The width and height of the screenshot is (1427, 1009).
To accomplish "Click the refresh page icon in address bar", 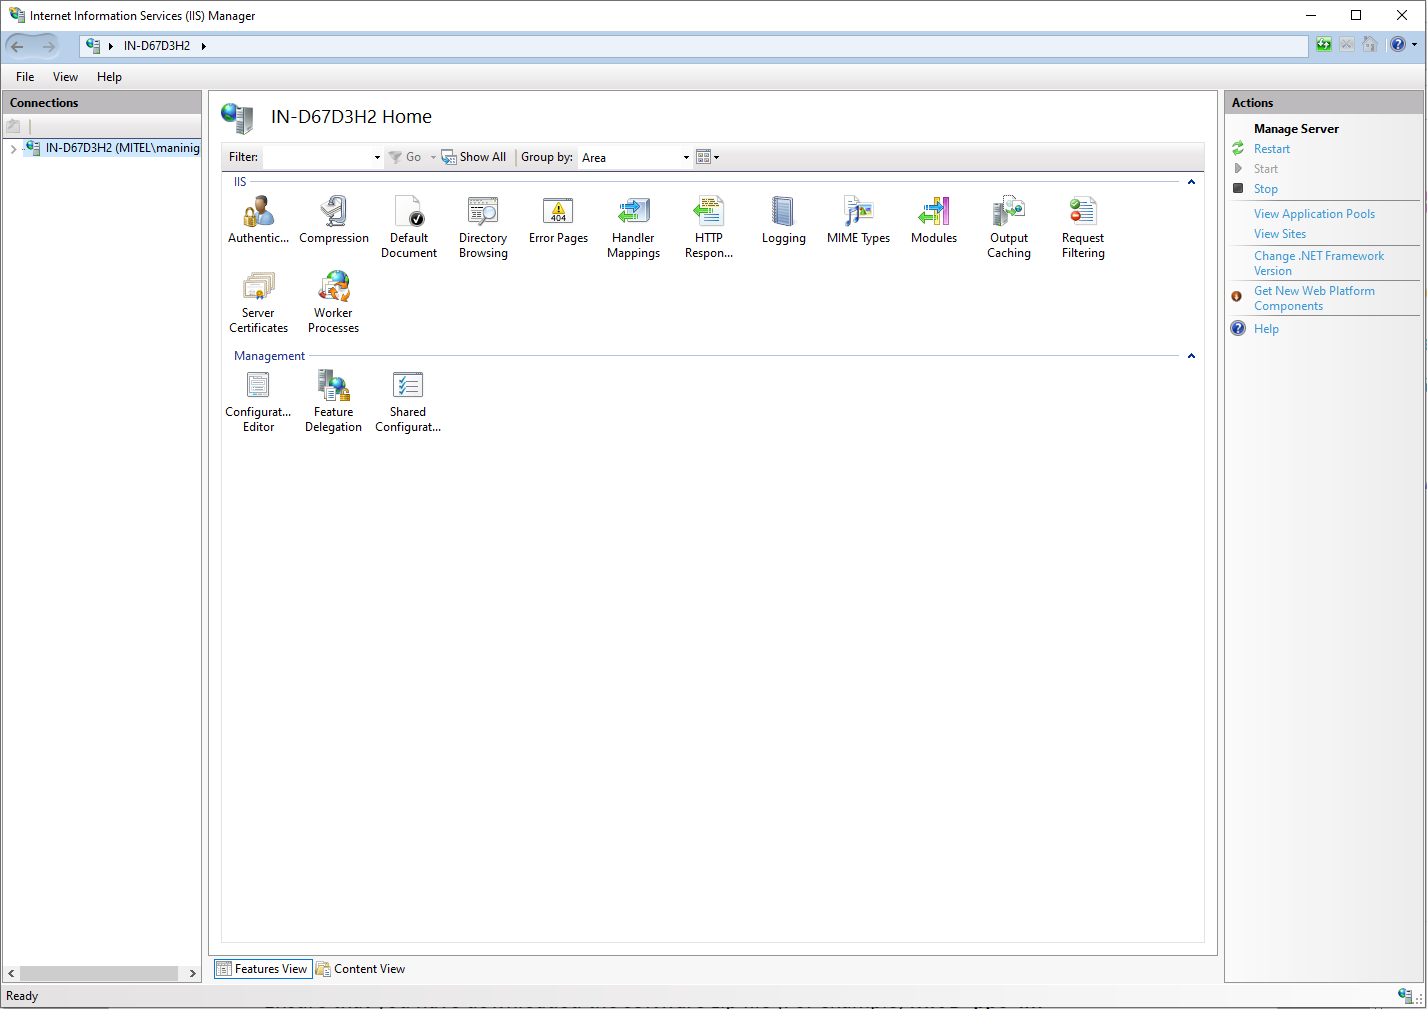I will coord(1324,45).
